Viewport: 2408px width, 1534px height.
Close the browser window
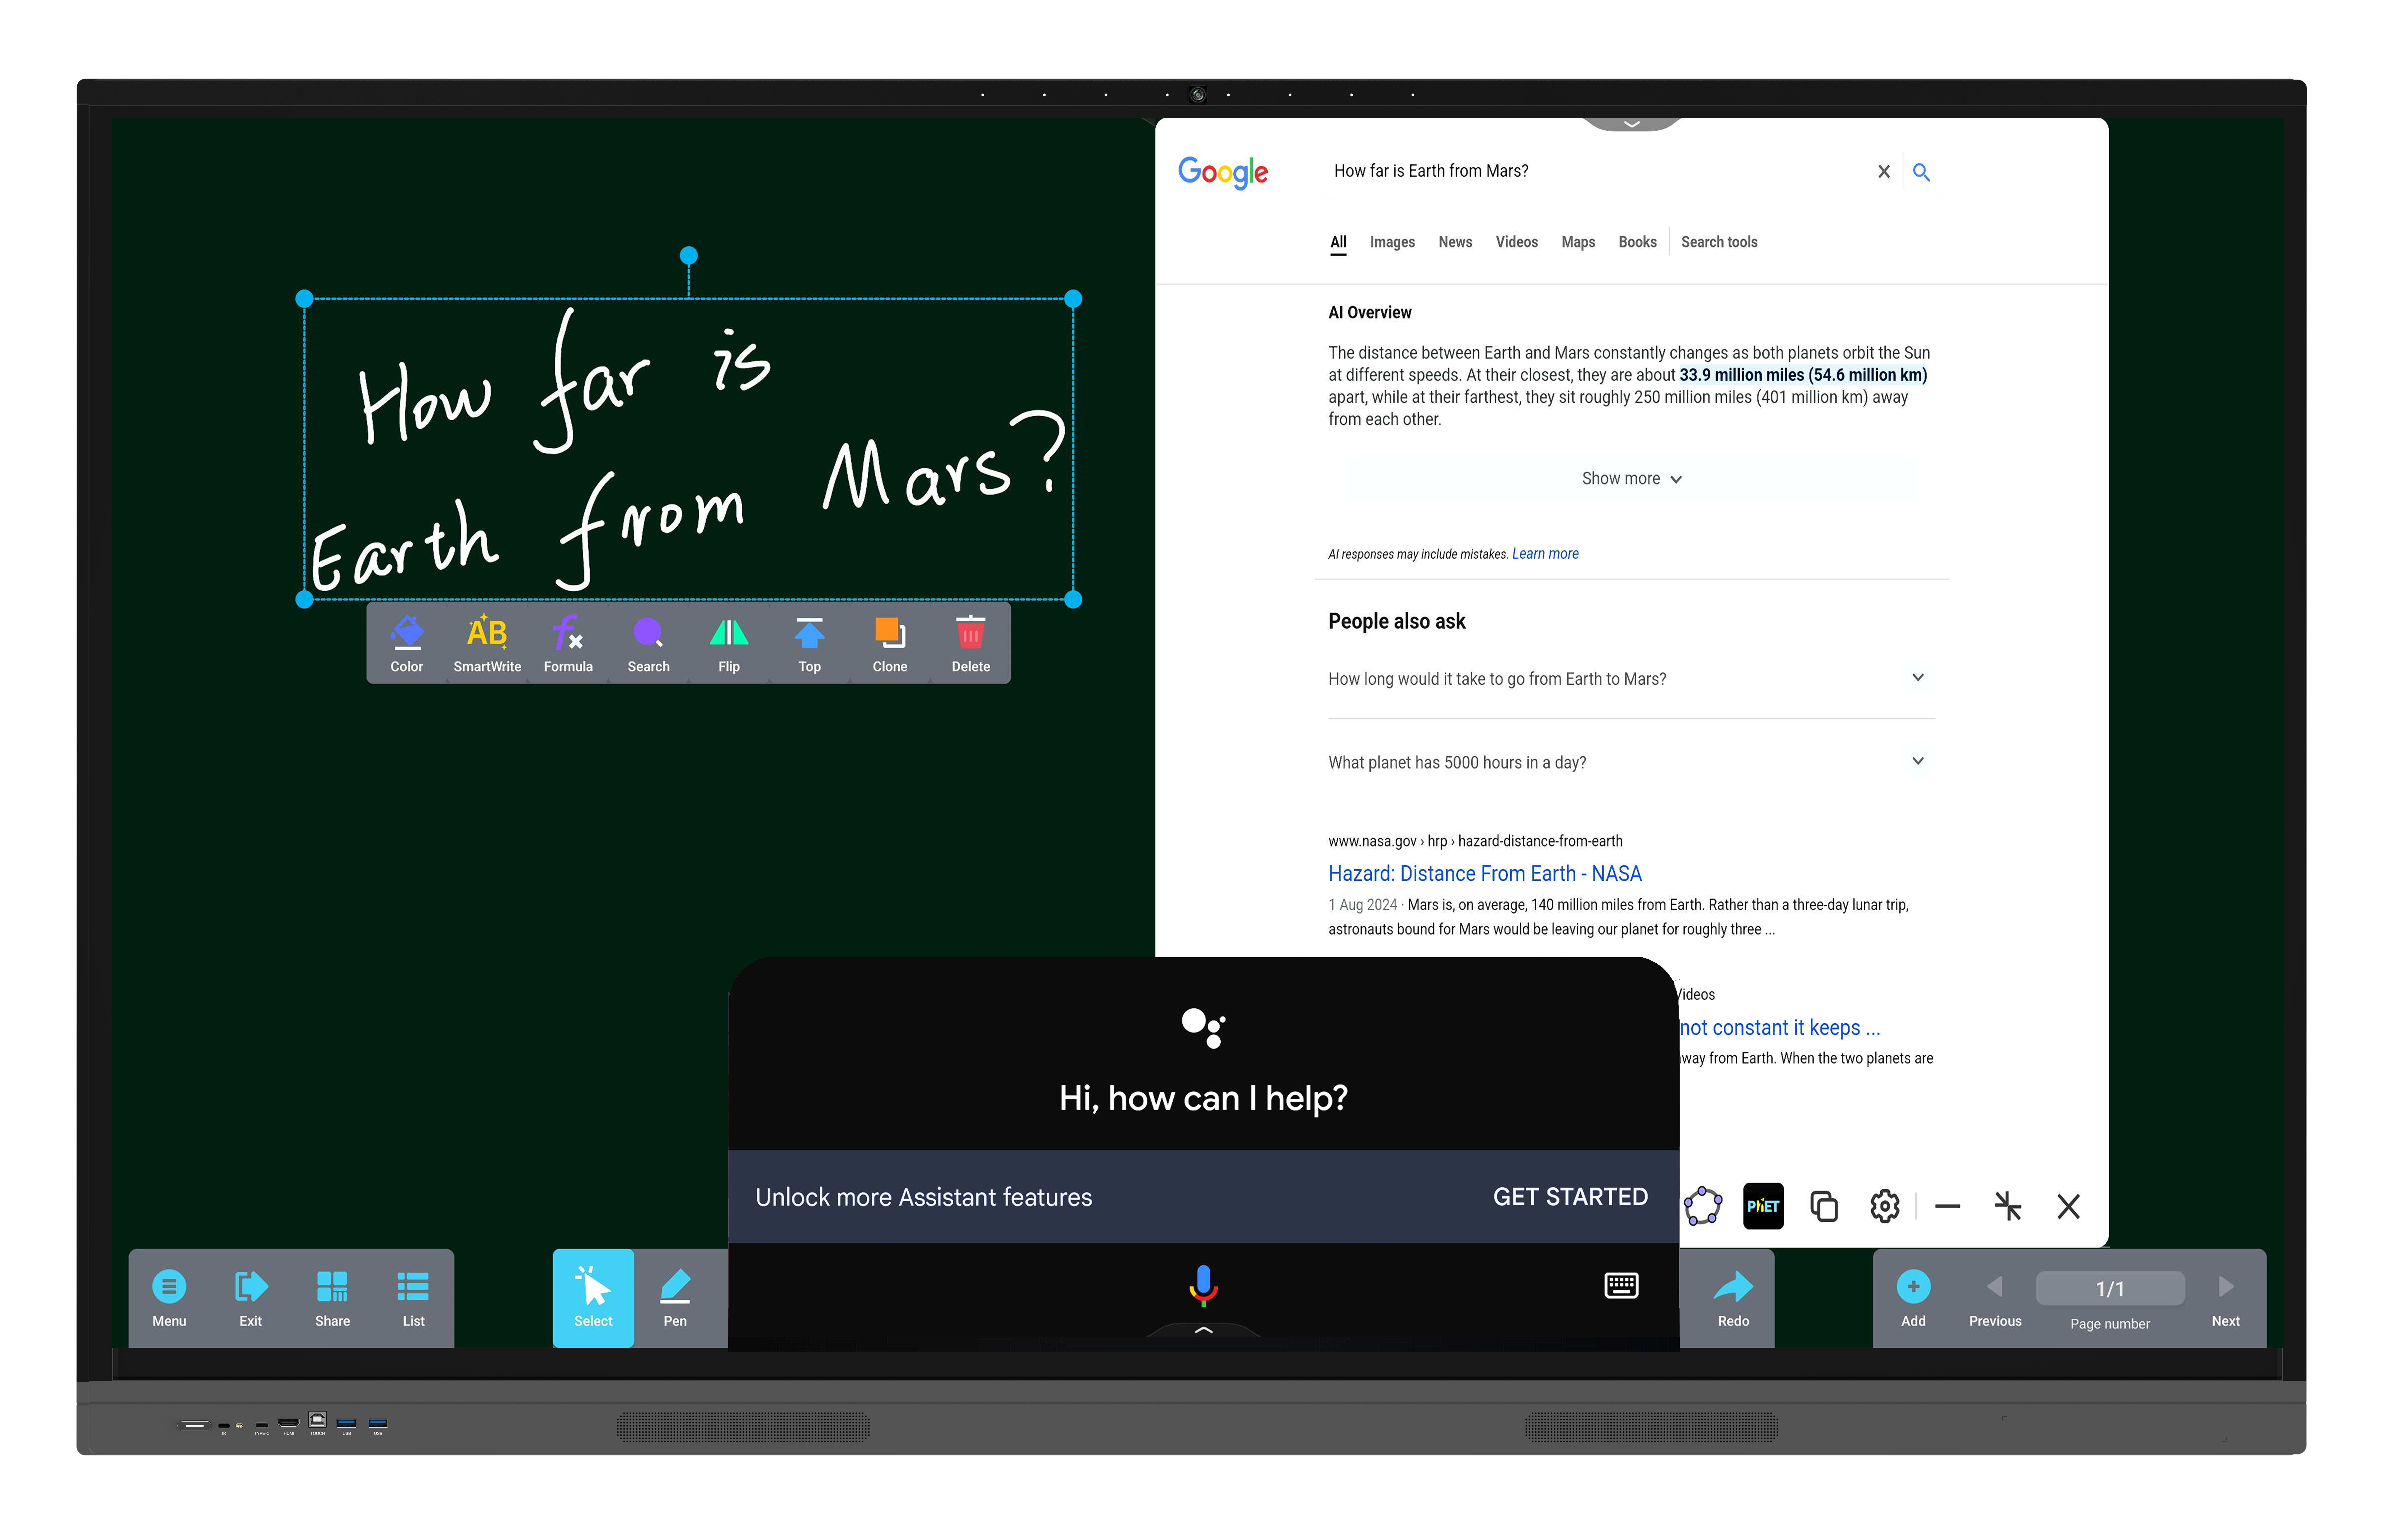(2068, 1206)
